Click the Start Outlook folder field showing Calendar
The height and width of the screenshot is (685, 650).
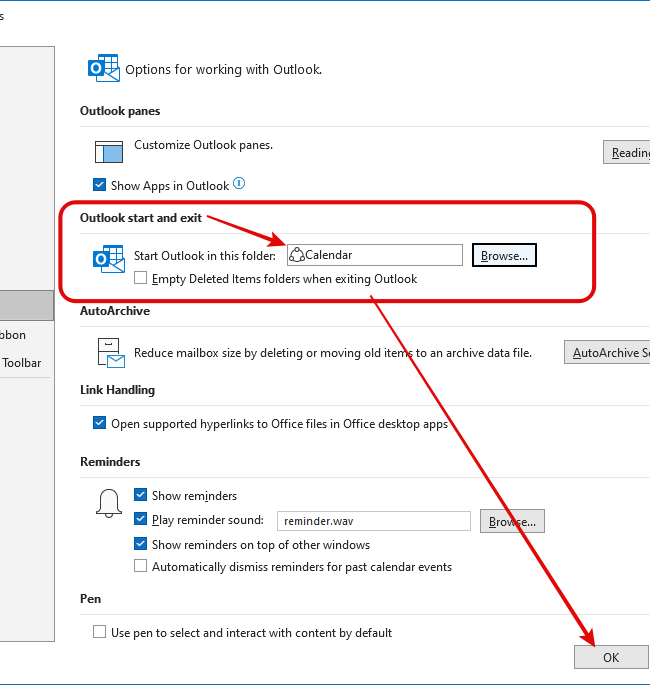[x=375, y=255]
